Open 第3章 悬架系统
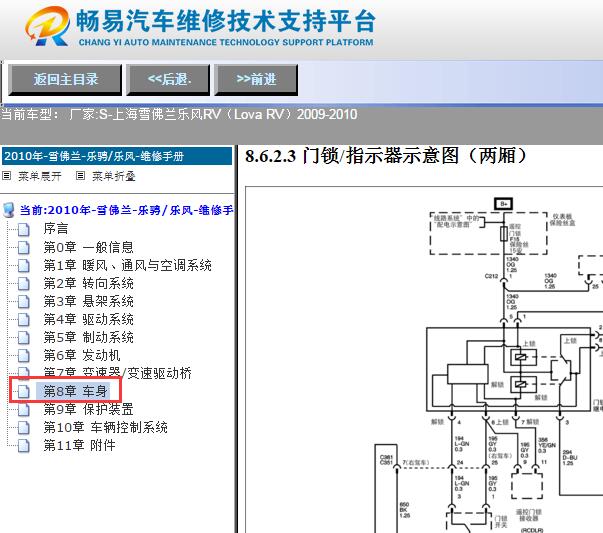The width and height of the screenshot is (603, 533). (88, 301)
